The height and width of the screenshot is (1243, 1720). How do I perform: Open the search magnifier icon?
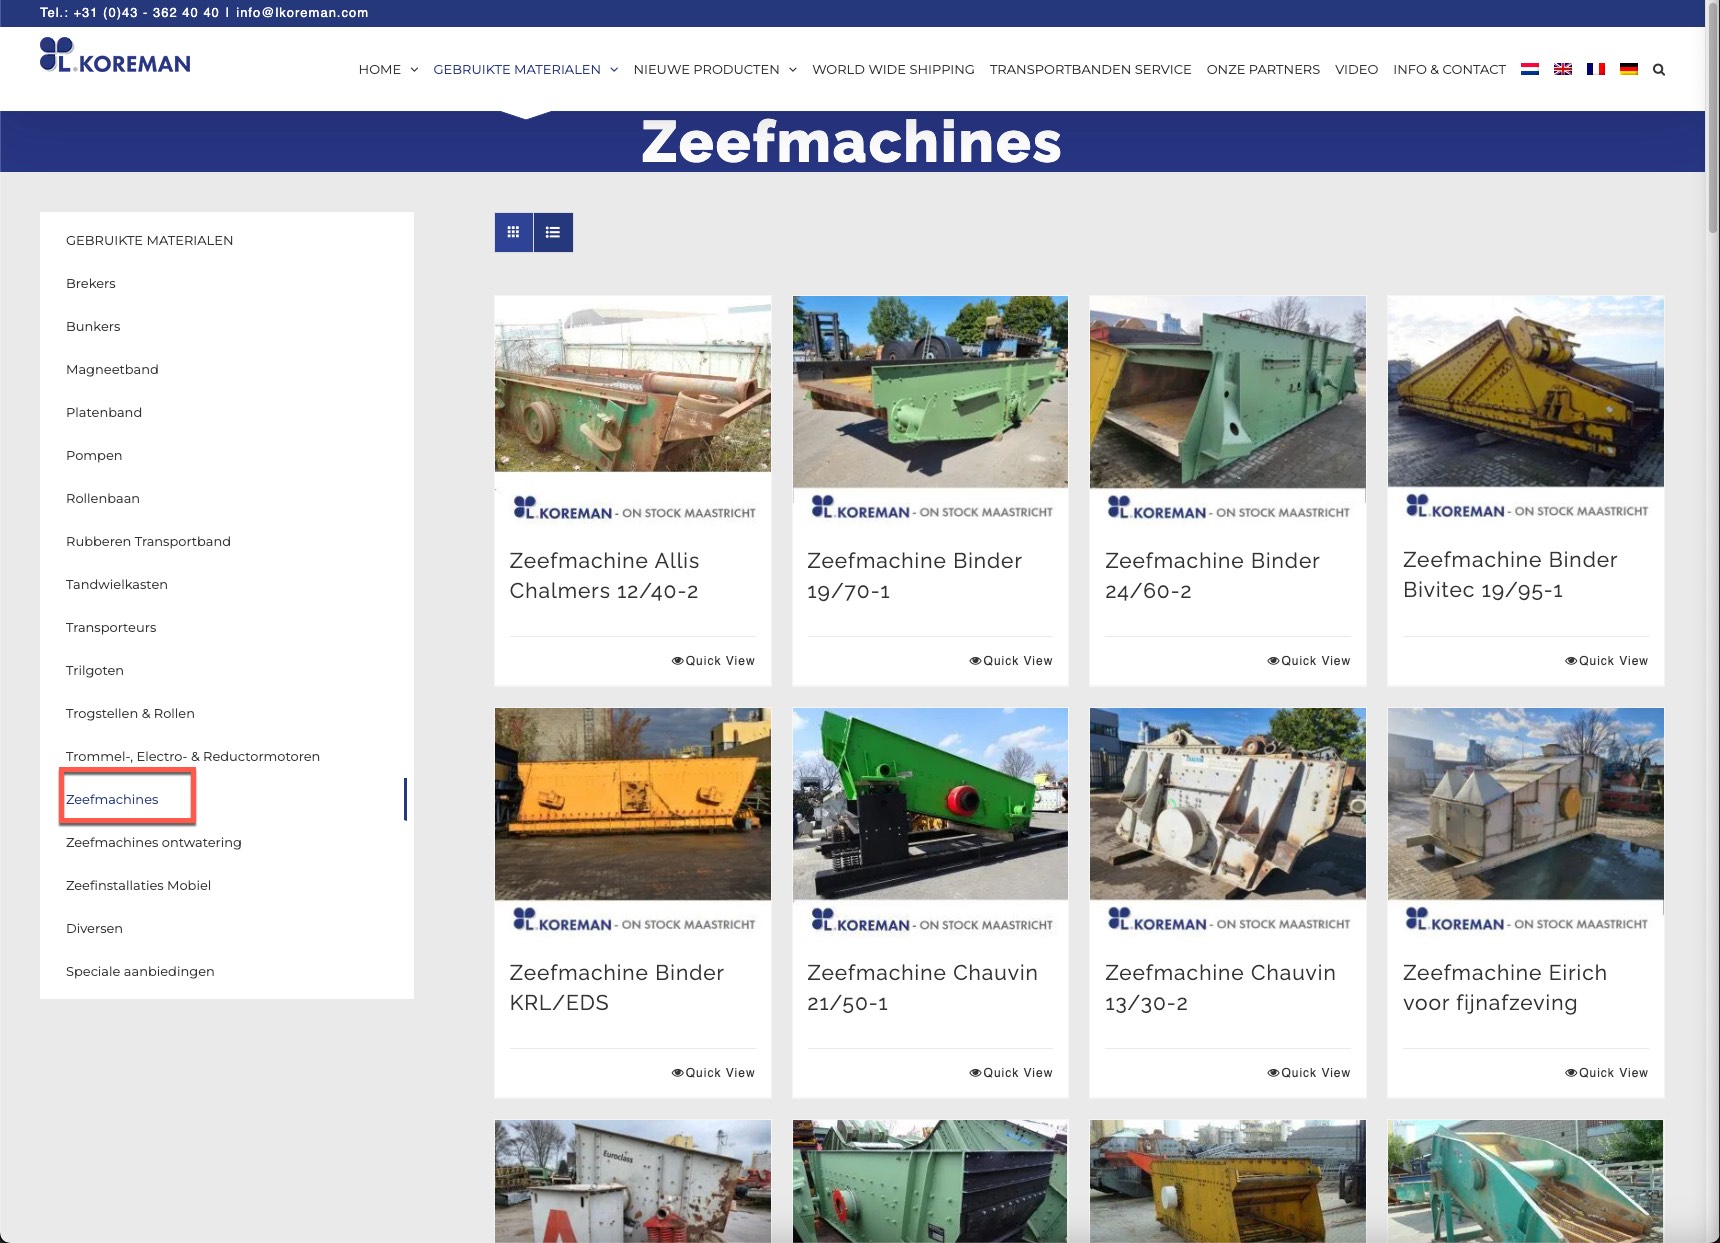coord(1659,69)
